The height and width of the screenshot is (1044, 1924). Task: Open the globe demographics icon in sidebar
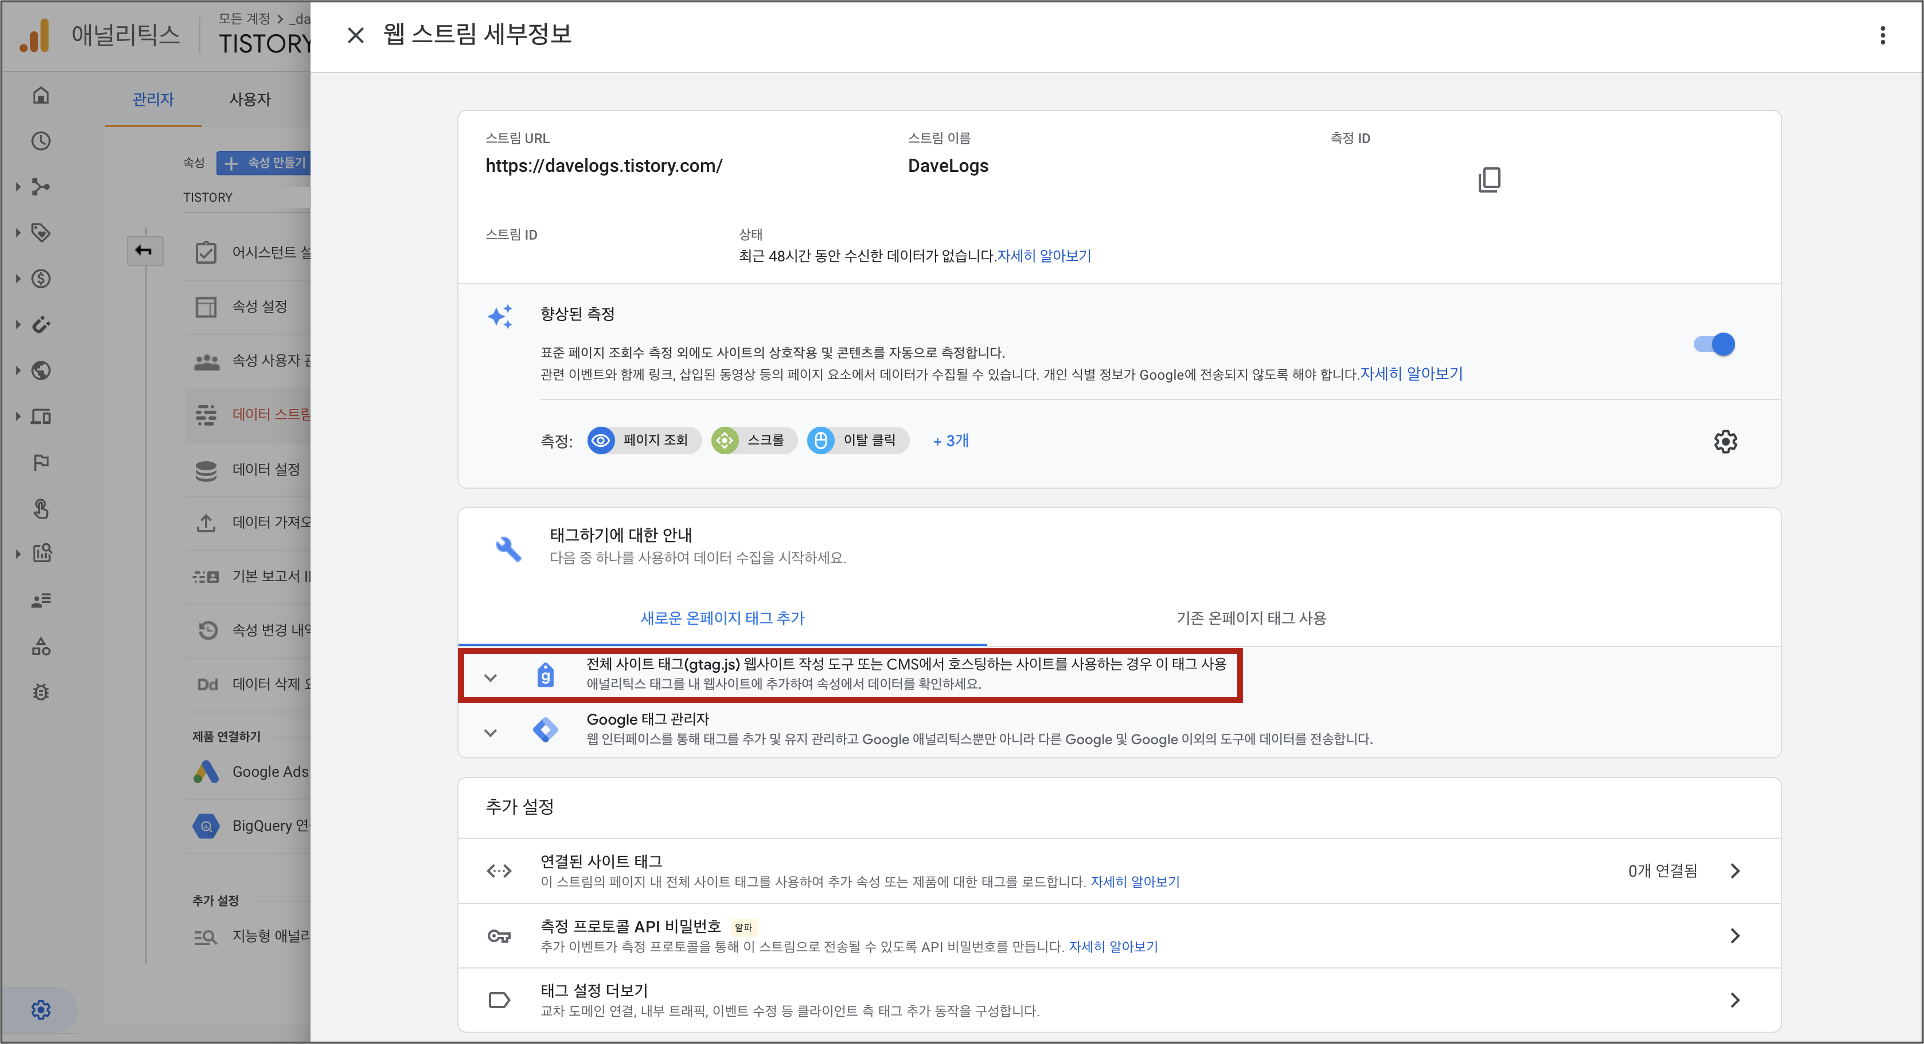(41, 371)
